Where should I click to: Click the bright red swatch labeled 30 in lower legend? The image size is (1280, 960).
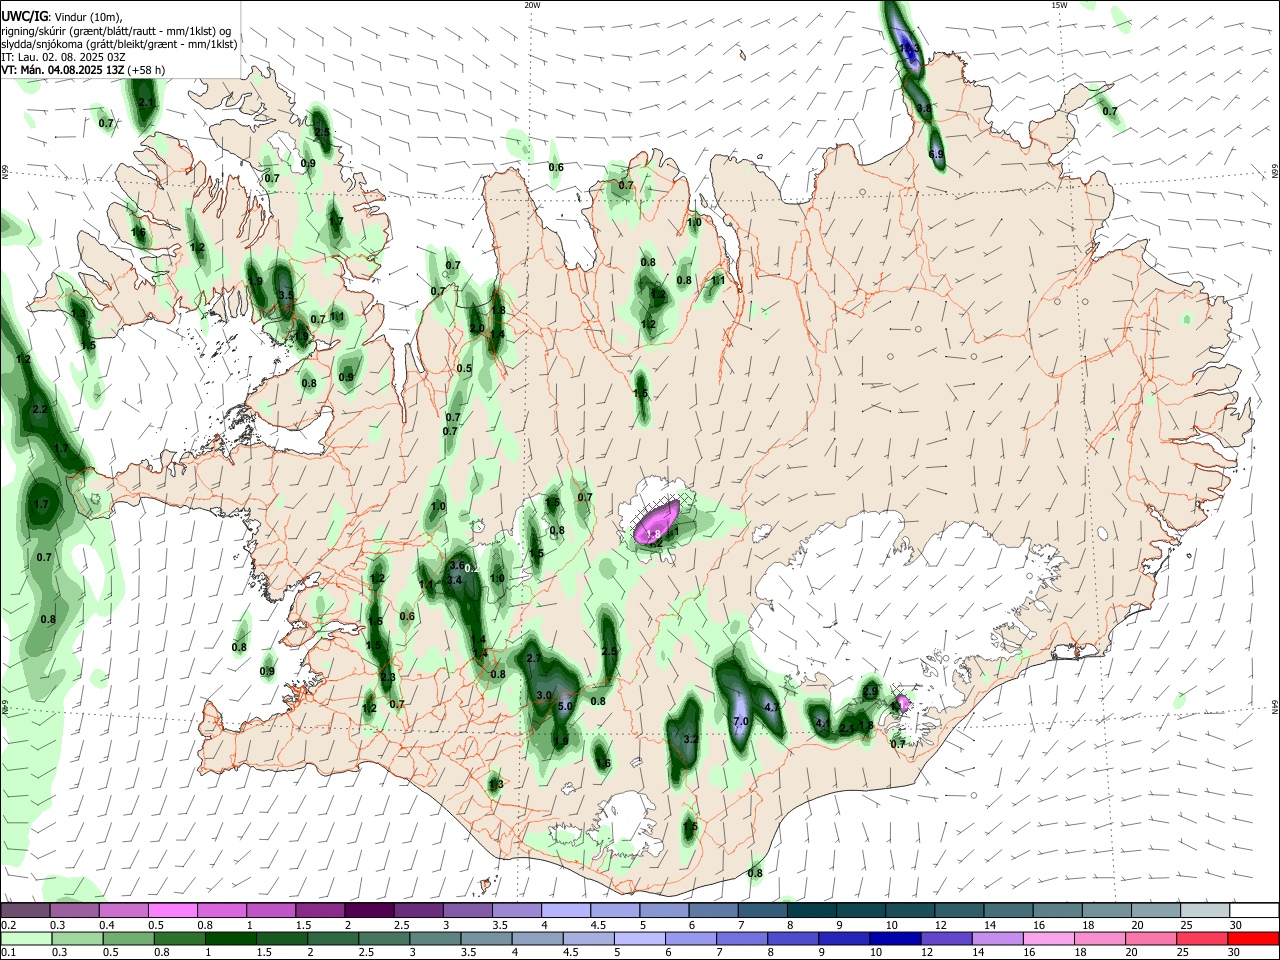coord(1252,938)
